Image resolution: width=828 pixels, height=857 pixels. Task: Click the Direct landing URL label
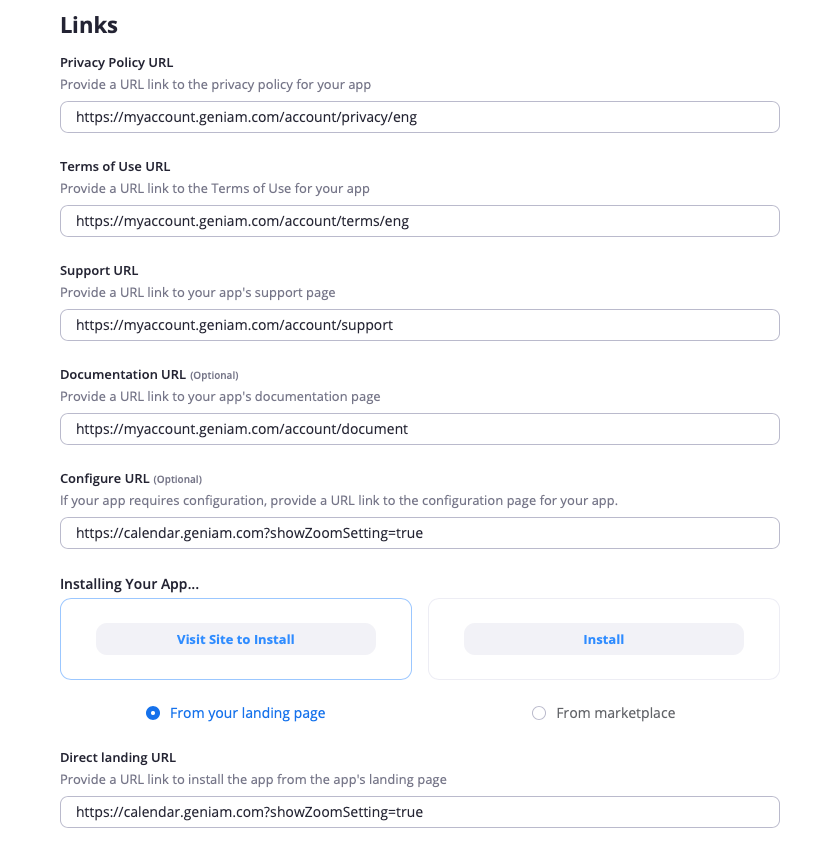pyautogui.click(x=116, y=758)
